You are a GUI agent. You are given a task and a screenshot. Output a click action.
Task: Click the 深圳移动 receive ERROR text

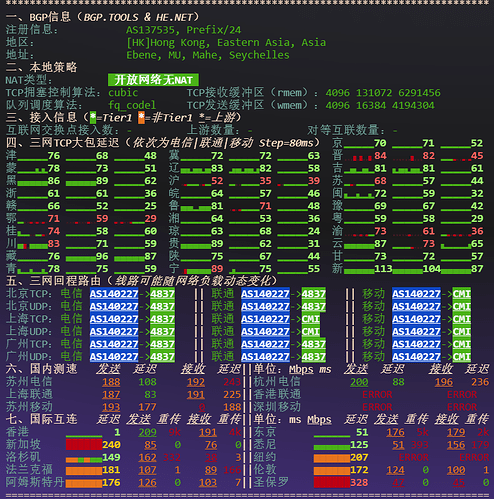pyautogui.click(x=462, y=407)
